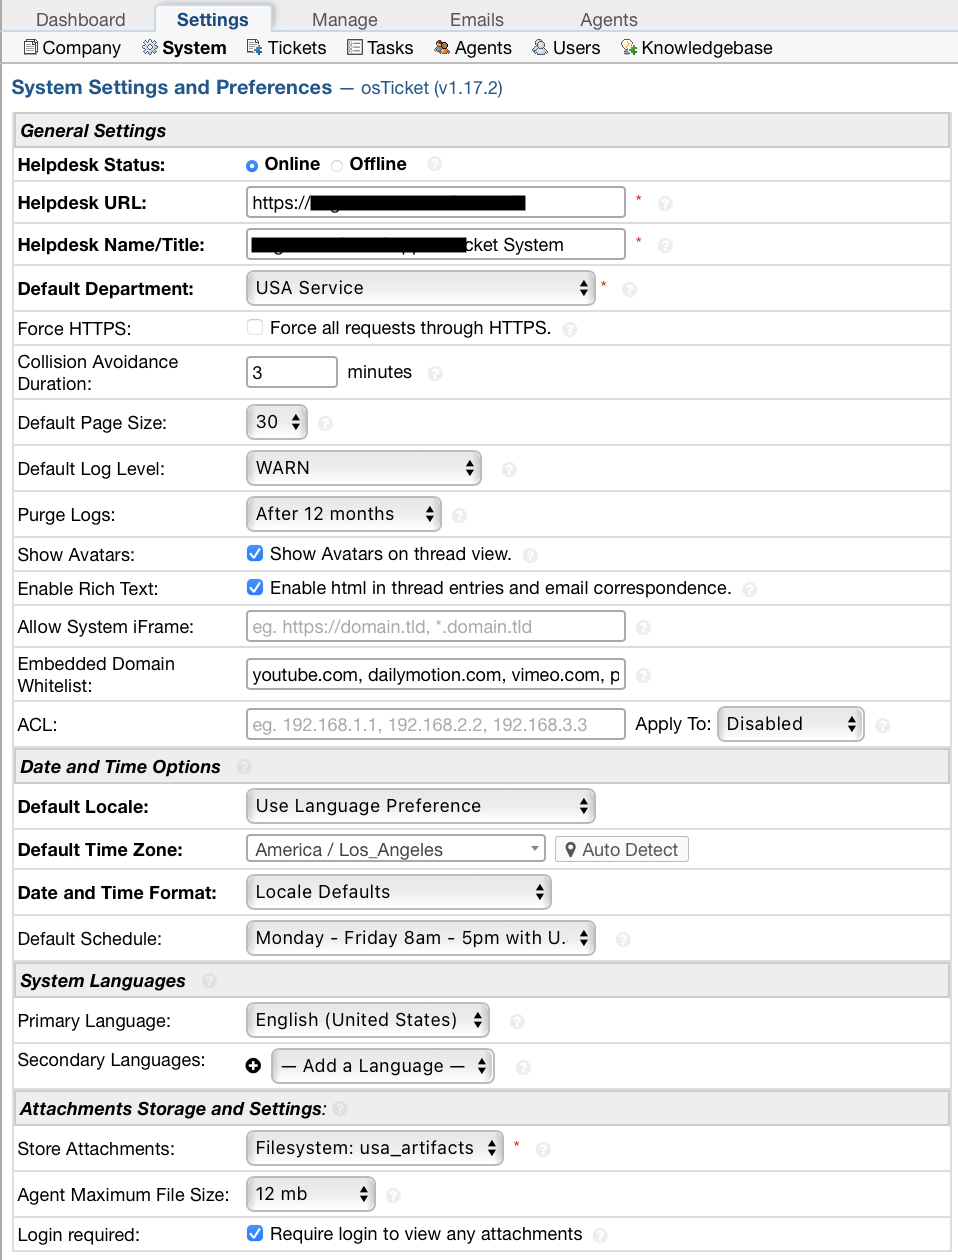Go to Tickets settings page
This screenshot has width=958, height=1260.
tap(286, 48)
